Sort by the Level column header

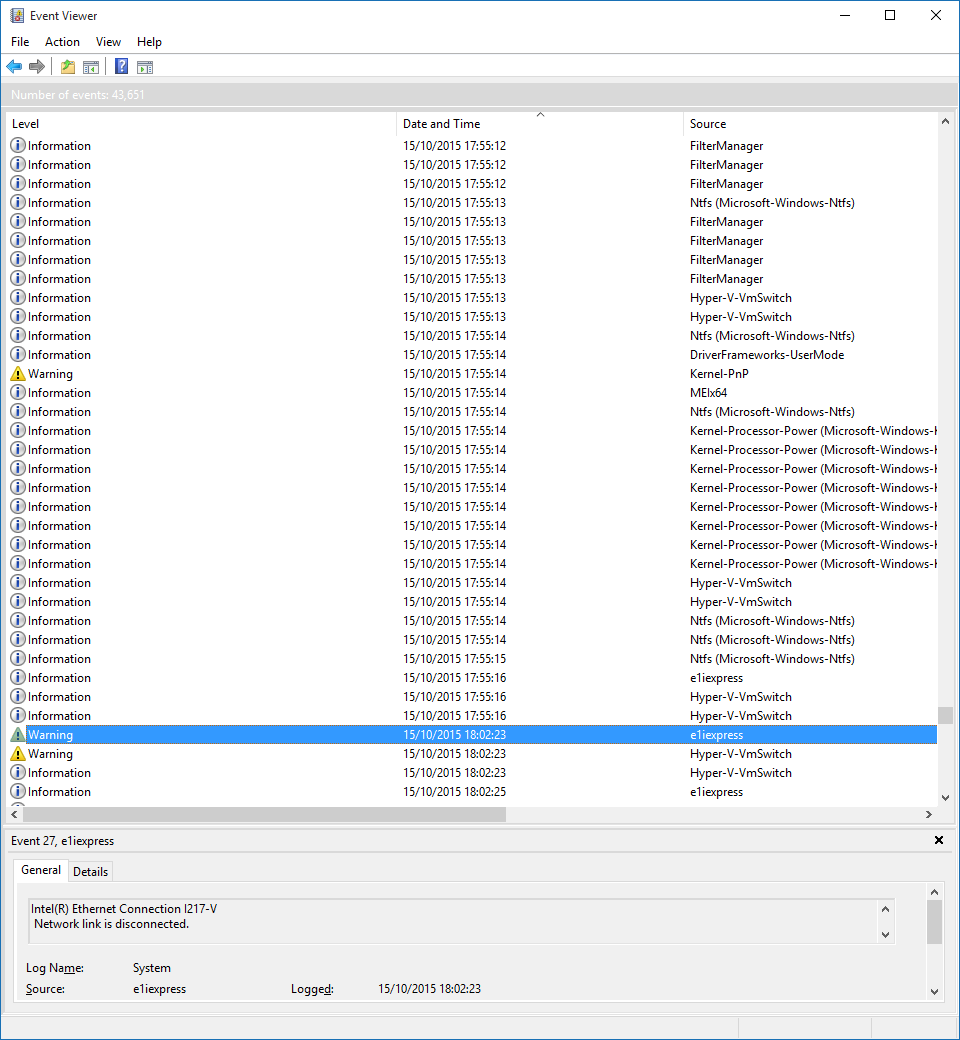201,123
